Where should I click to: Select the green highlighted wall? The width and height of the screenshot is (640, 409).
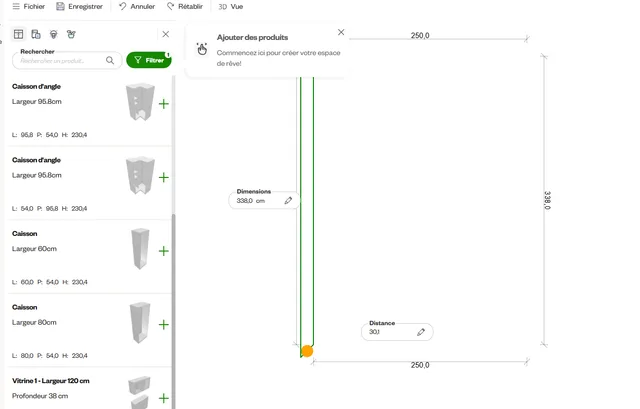click(307, 212)
